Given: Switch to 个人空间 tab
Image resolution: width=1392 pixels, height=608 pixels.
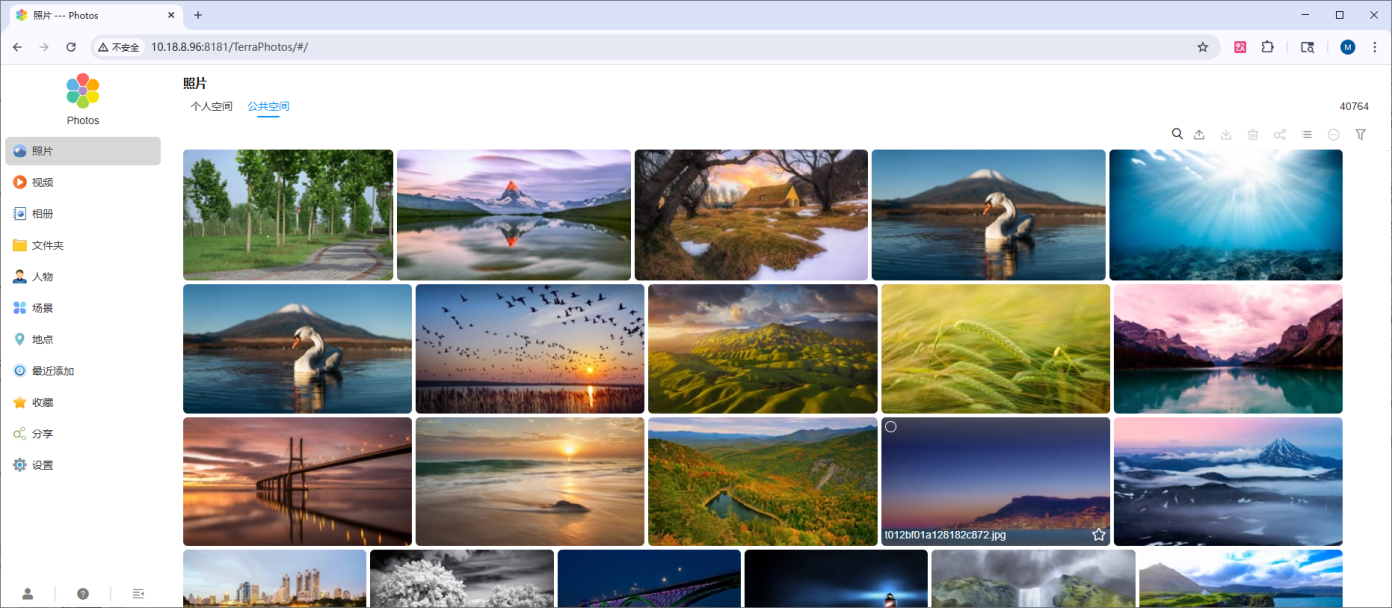Looking at the screenshot, I should click(211, 106).
